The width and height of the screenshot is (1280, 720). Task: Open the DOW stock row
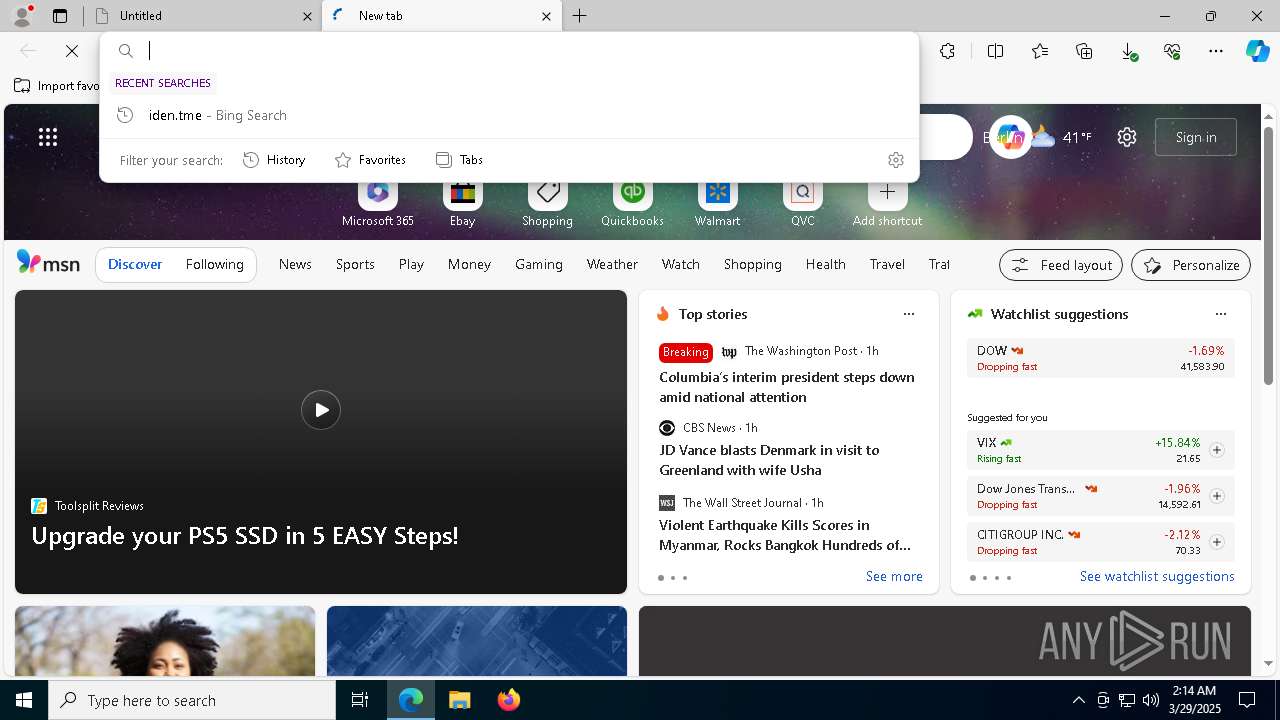pos(1101,358)
